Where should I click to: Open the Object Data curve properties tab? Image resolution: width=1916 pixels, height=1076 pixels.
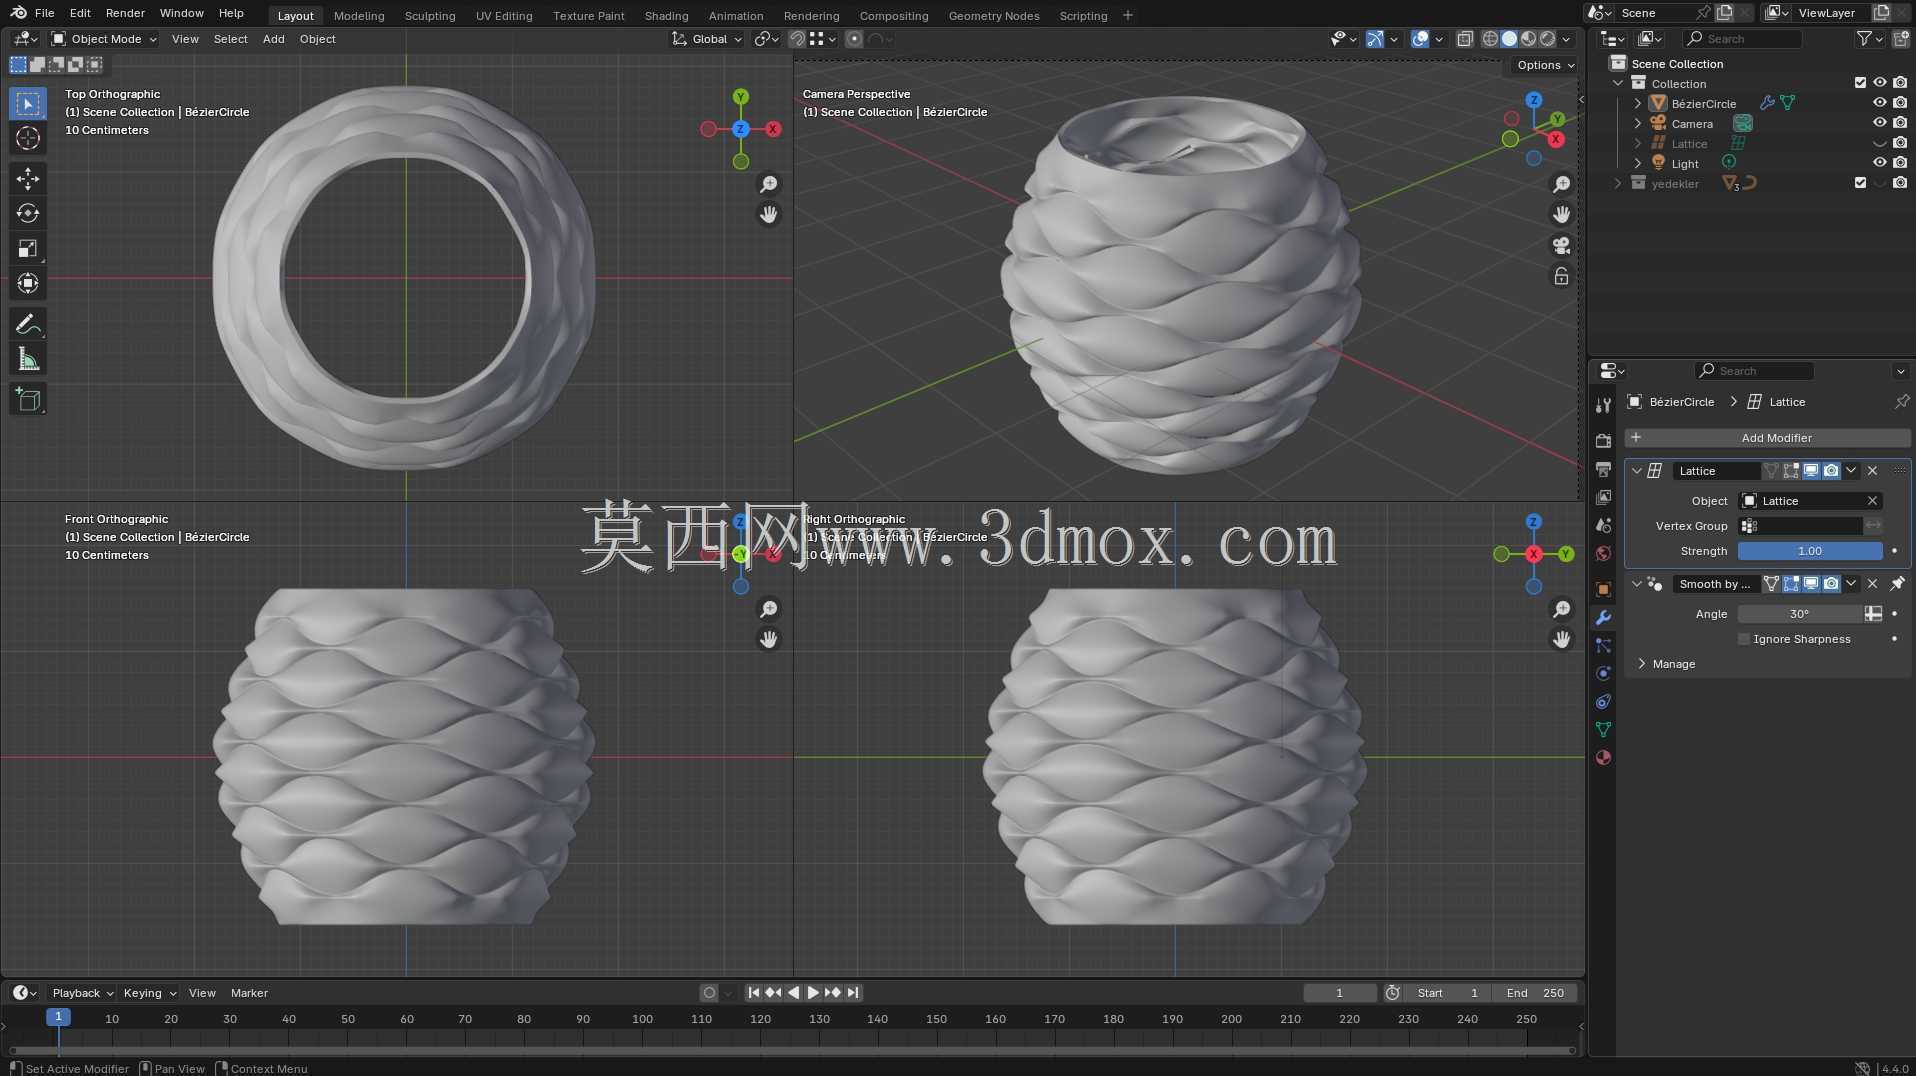pos(1603,729)
